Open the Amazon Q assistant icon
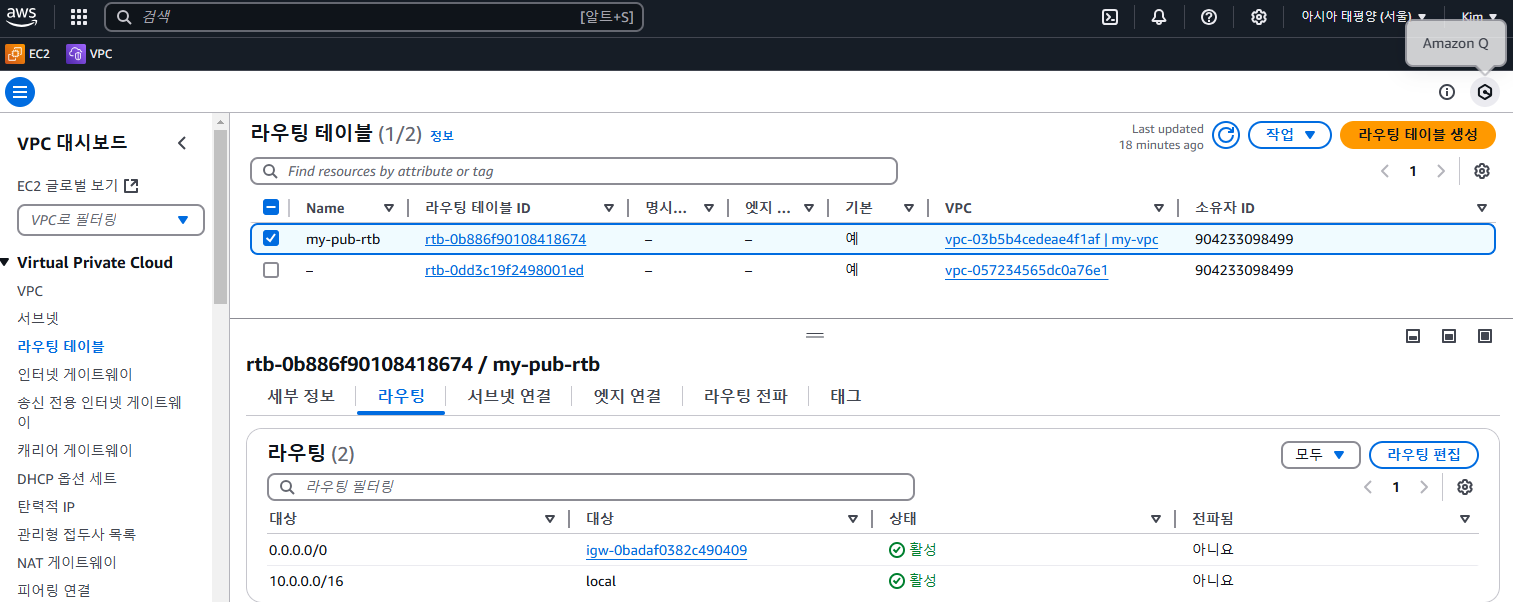Image resolution: width=1513 pixels, height=602 pixels. pyautogui.click(x=1485, y=92)
